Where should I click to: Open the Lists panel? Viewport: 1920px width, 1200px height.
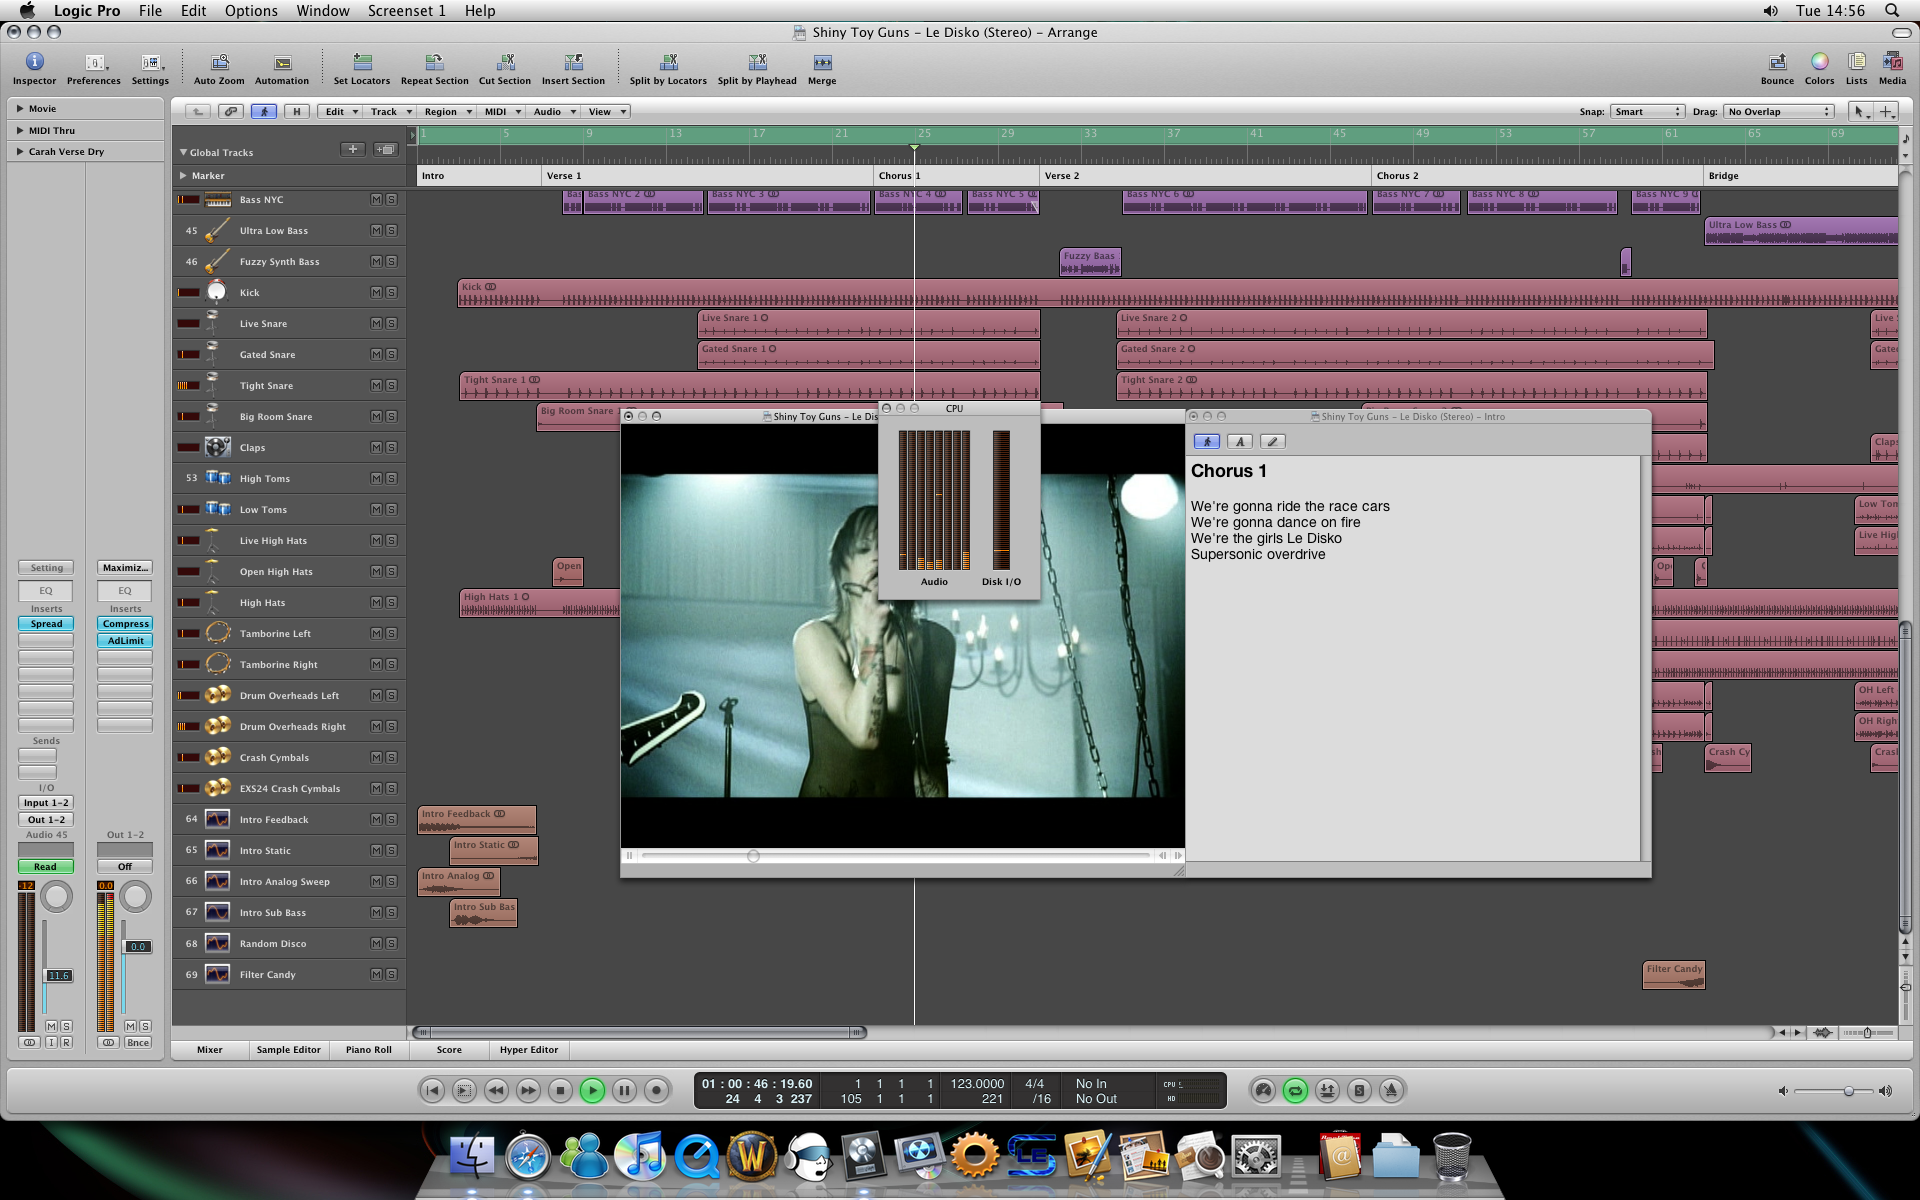[1857, 68]
